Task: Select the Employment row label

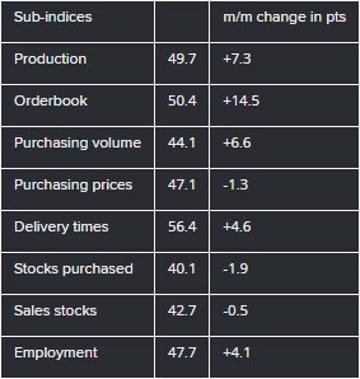Action: 56,353
